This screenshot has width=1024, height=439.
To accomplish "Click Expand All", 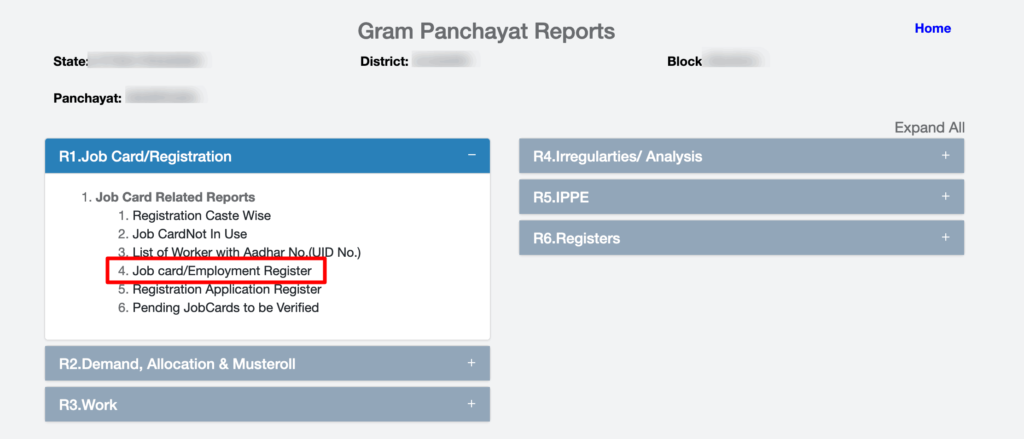I will point(929,127).
